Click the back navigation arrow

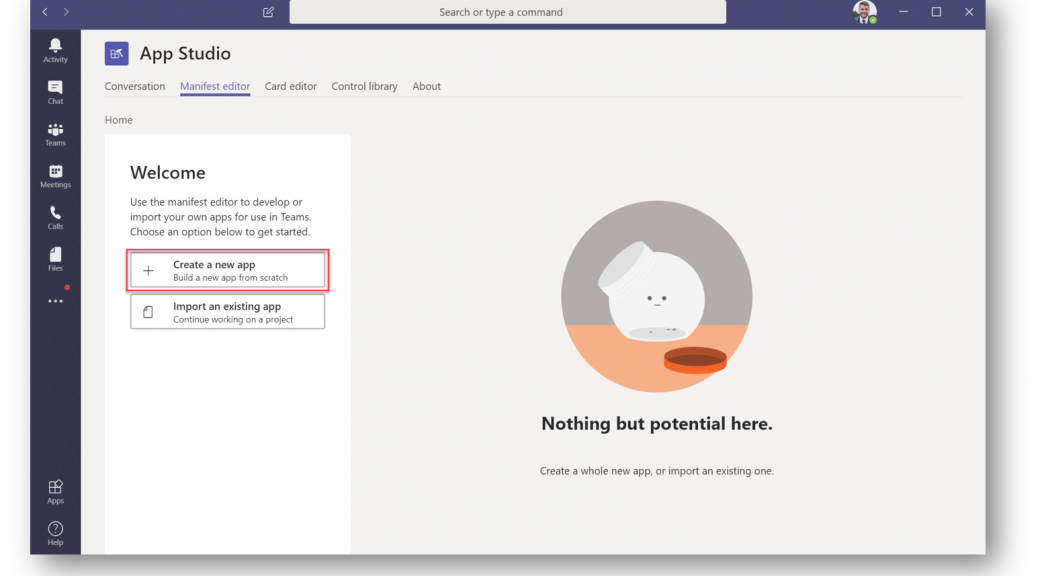point(45,12)
